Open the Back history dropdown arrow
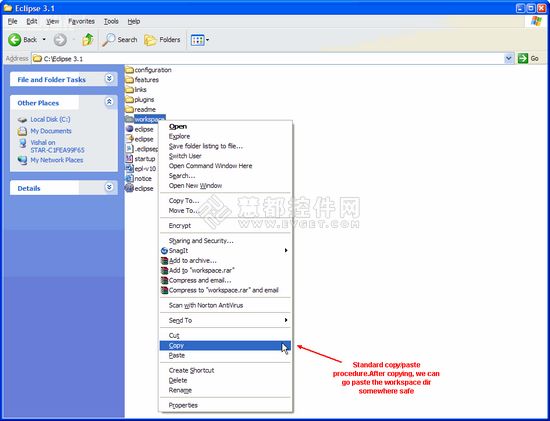The width and height of the screenshot is (550, 421). pyautogui.click(x=44, y=40)
